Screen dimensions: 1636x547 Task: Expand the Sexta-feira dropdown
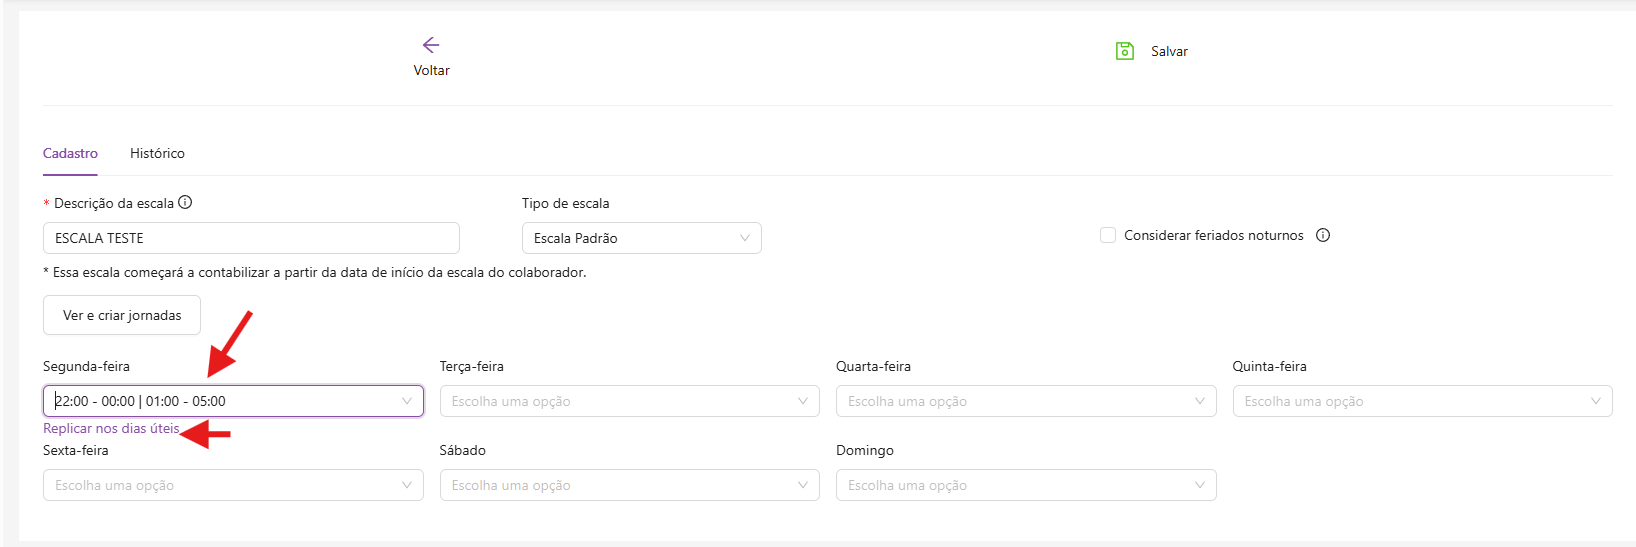coord(233,485)
